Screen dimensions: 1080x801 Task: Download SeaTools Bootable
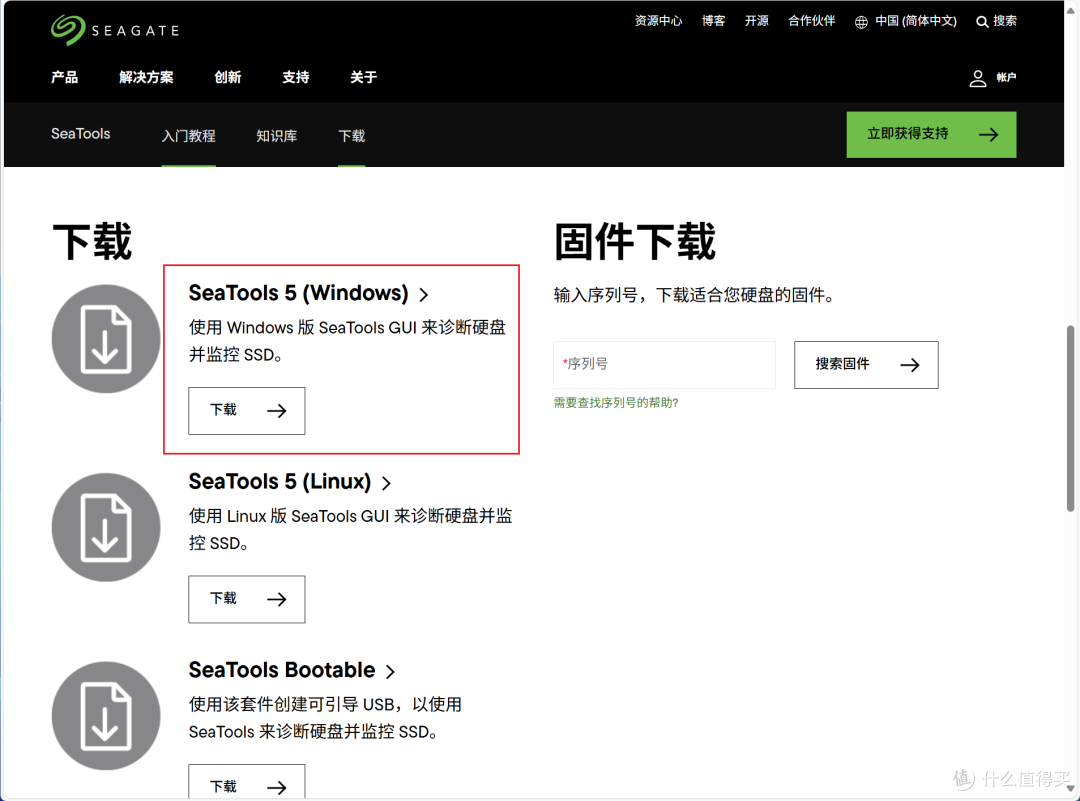[247, 782]
